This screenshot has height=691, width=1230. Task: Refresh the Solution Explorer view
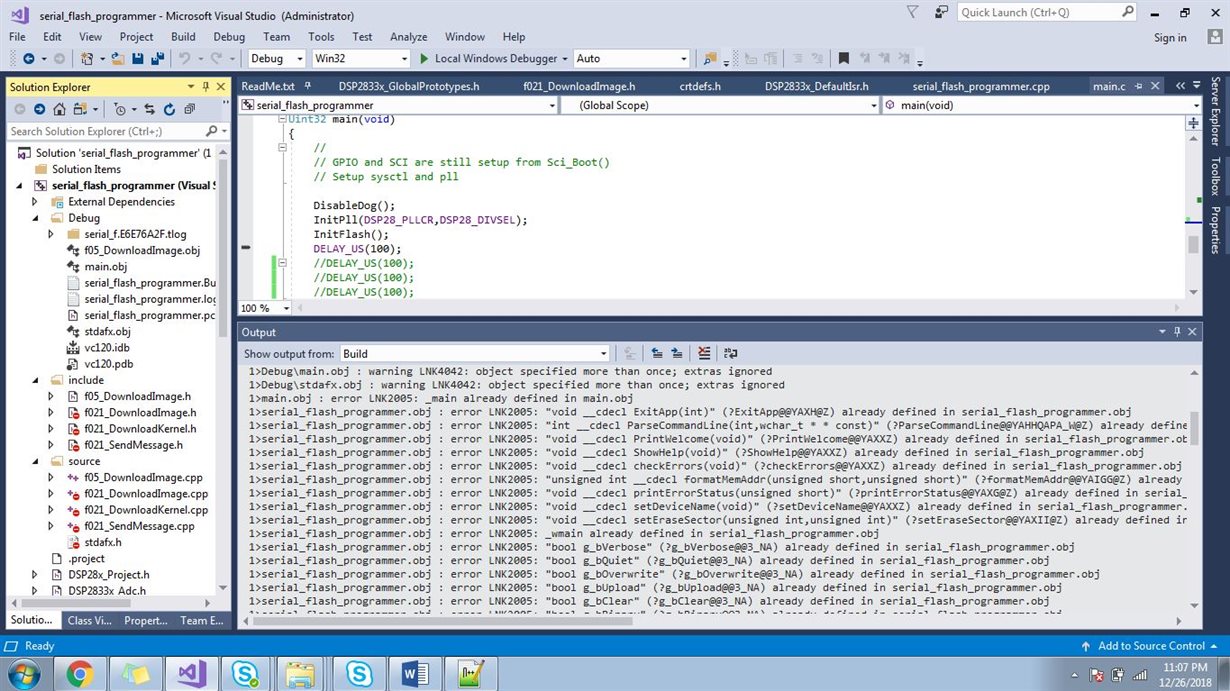(169, 108)
